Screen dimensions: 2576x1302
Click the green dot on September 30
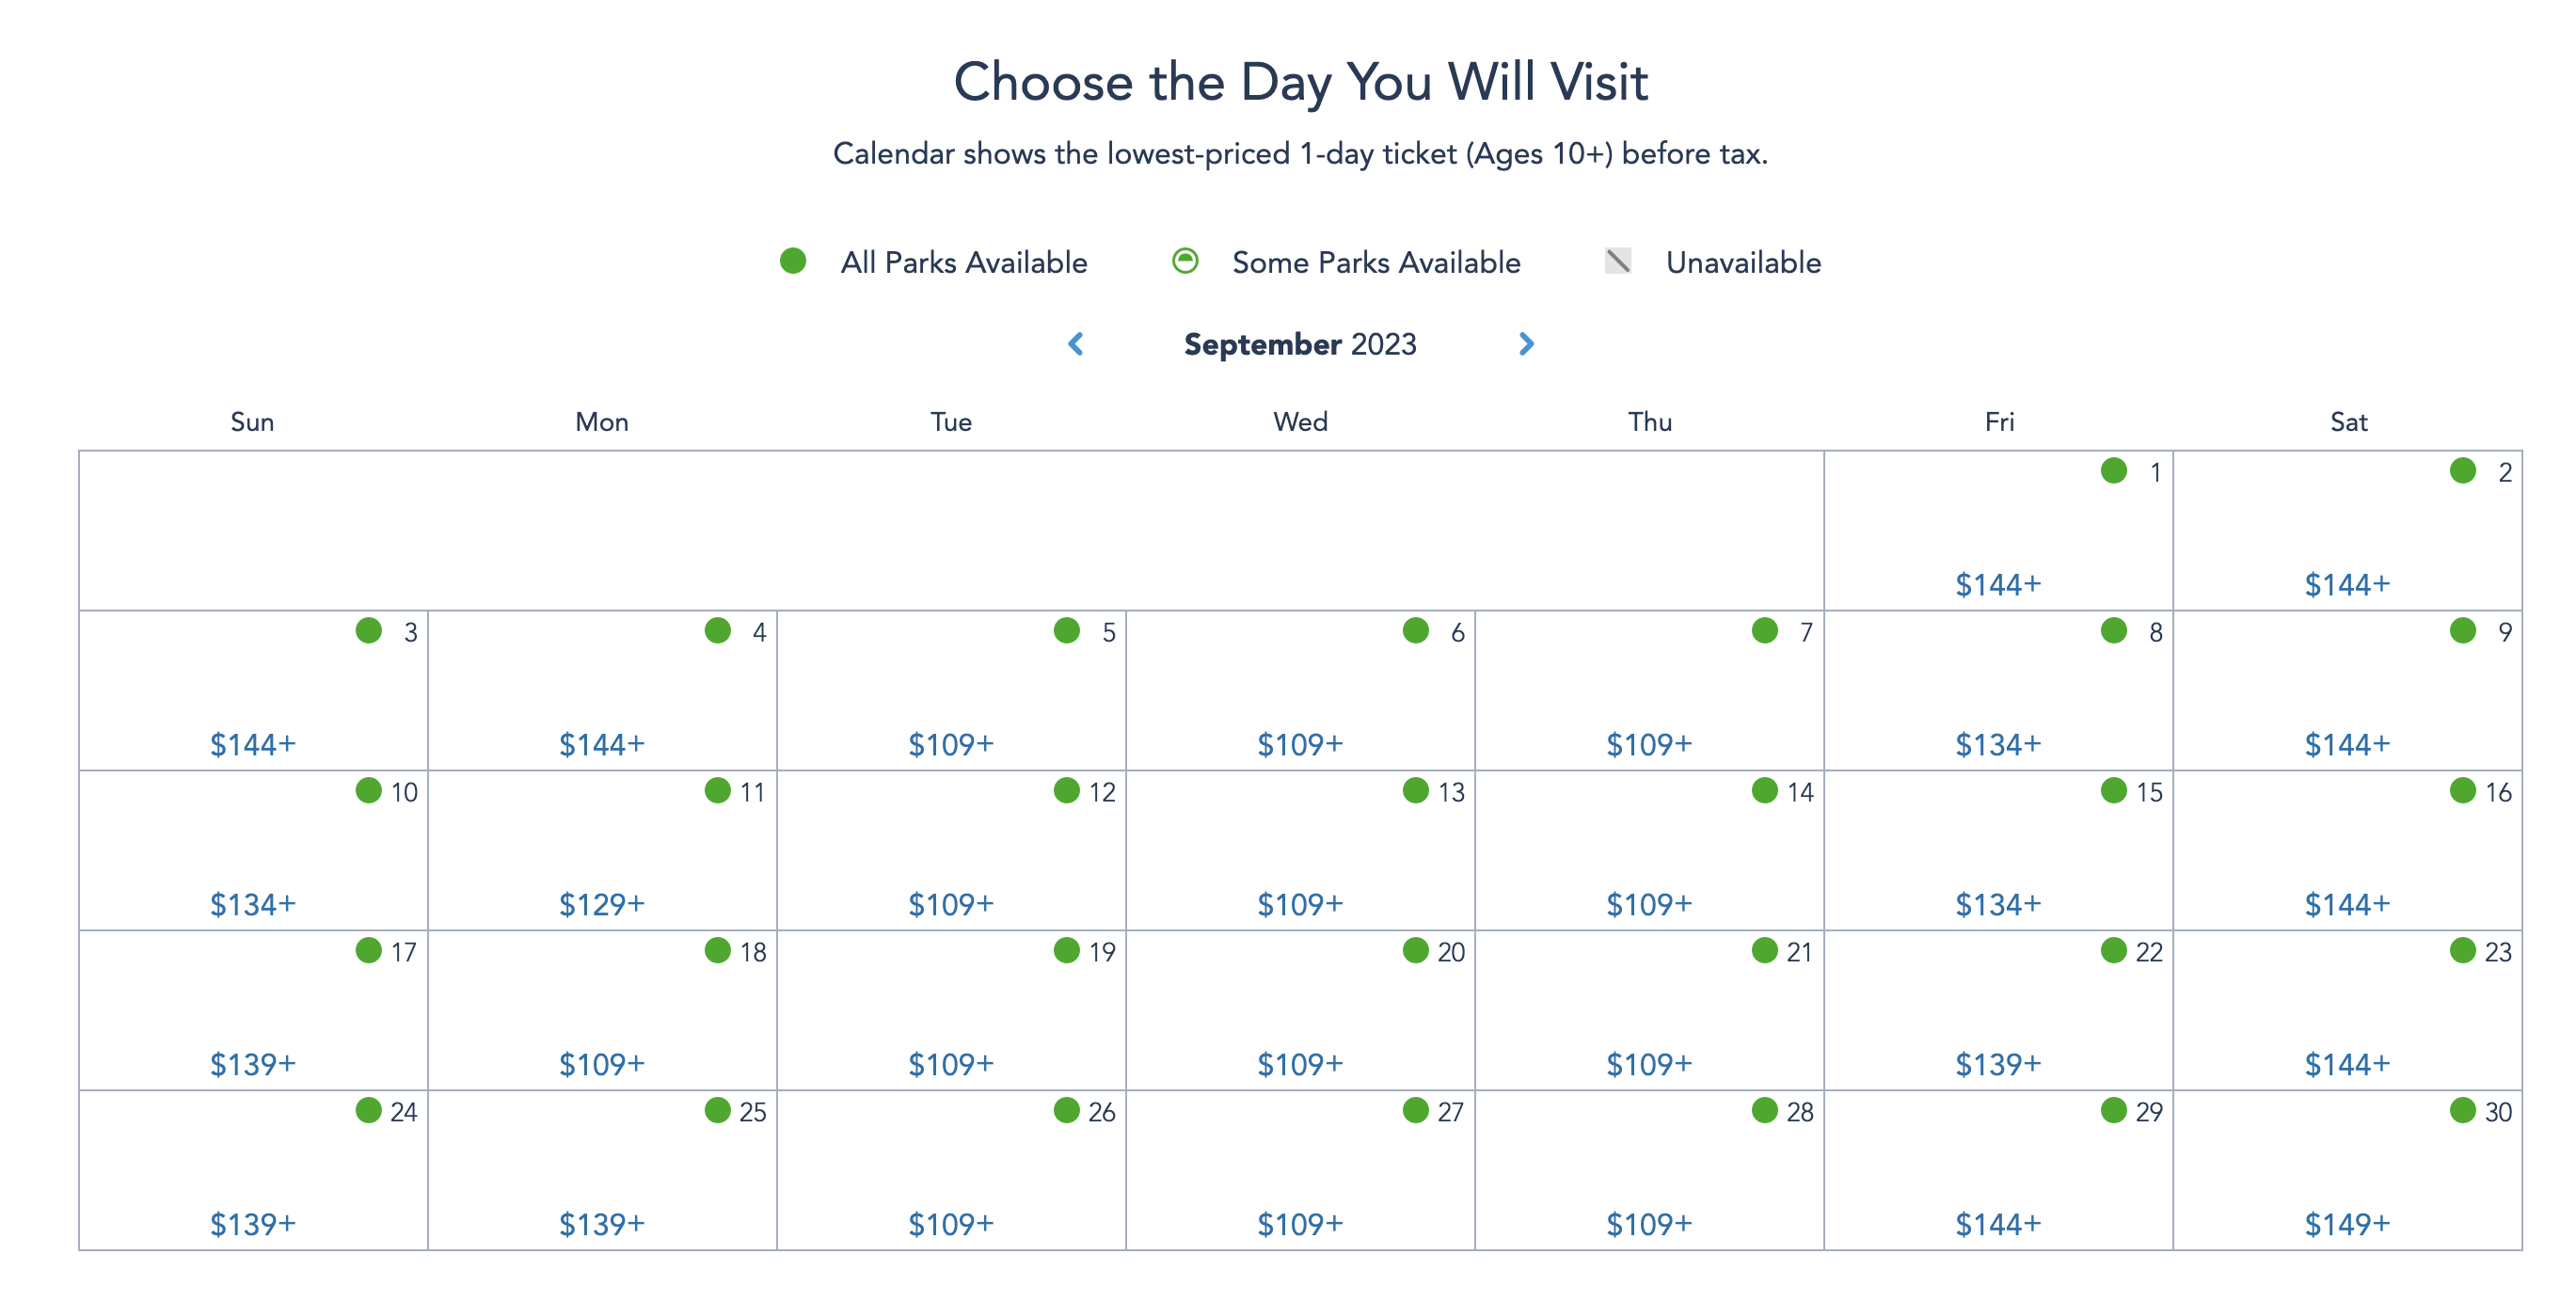click(x=2462, y=1110)
